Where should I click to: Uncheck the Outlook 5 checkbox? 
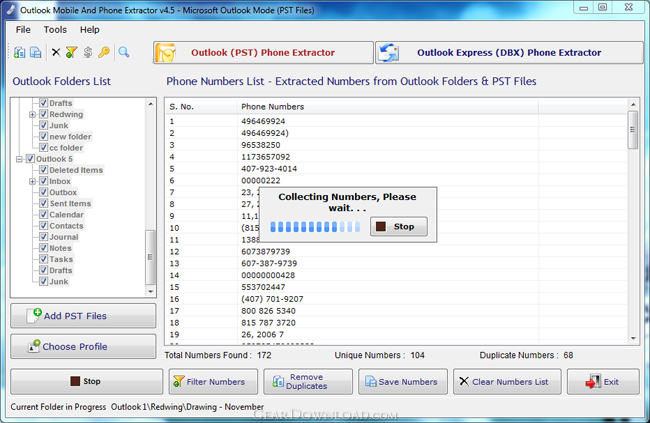[x=30, y=159]
